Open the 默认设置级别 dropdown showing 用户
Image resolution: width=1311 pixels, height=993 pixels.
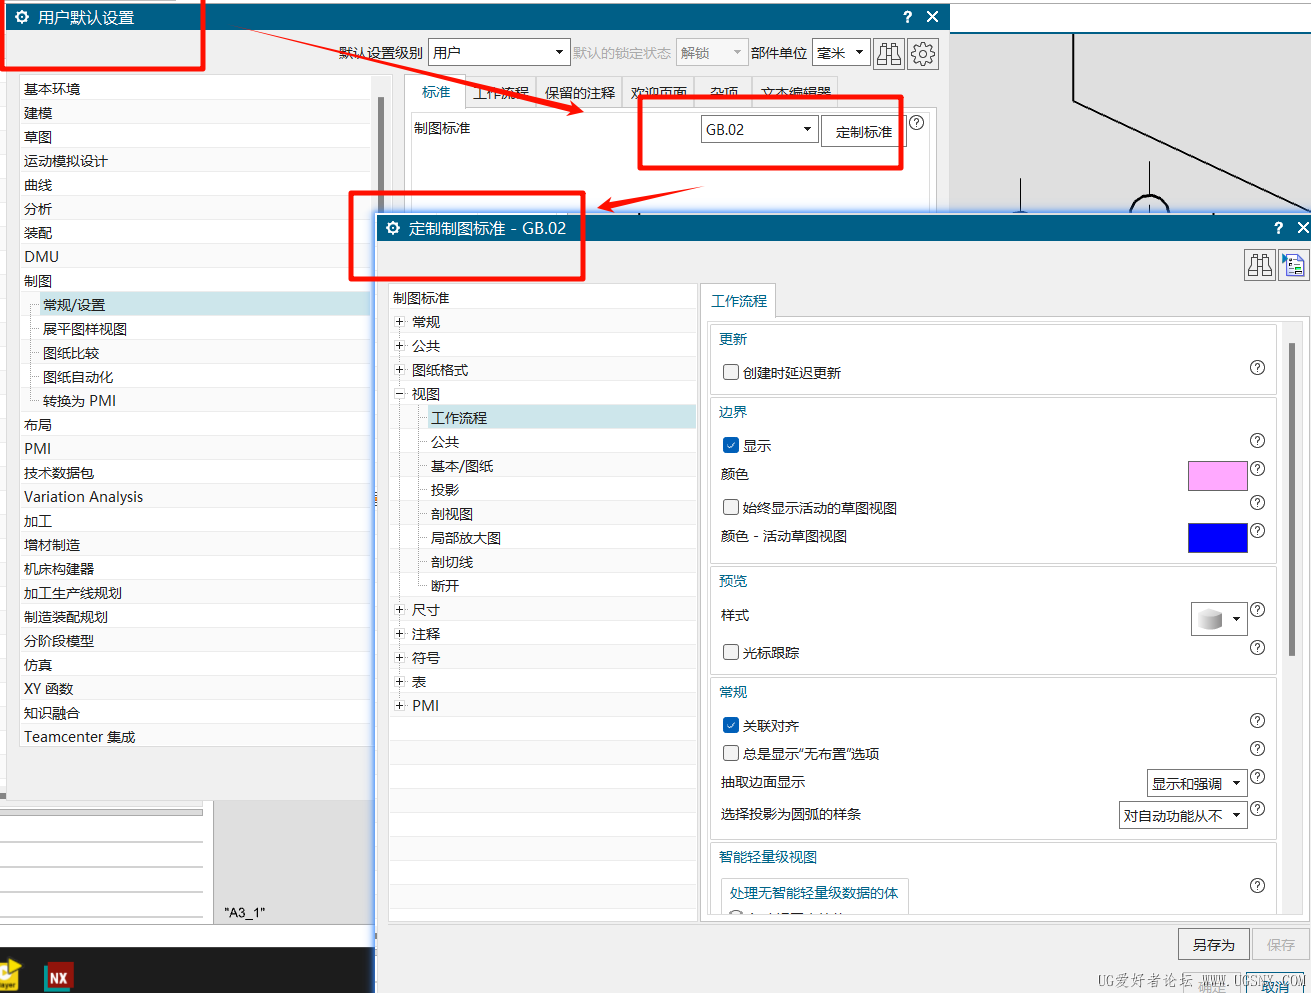[x=499, y=53]
